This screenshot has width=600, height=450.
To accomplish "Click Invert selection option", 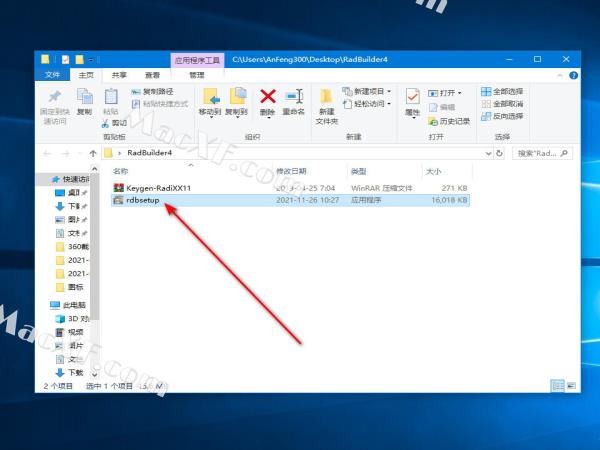I will (x=502, y=116).
